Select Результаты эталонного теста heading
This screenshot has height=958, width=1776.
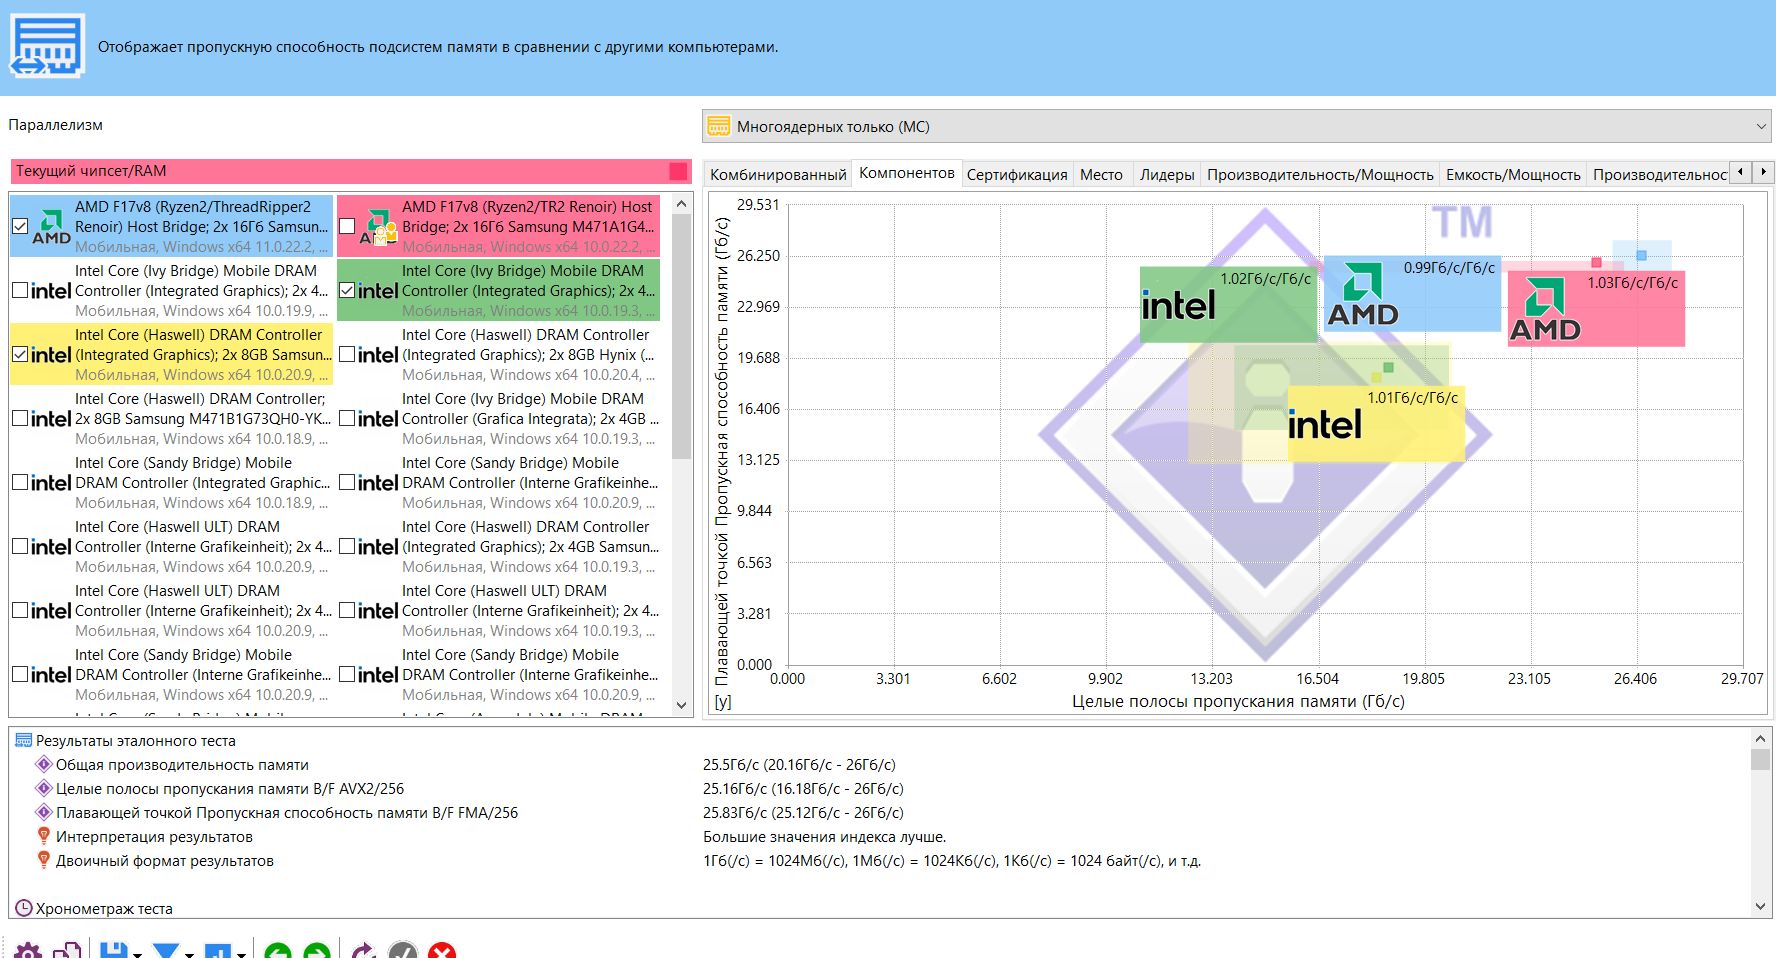[x=136, y=740]
